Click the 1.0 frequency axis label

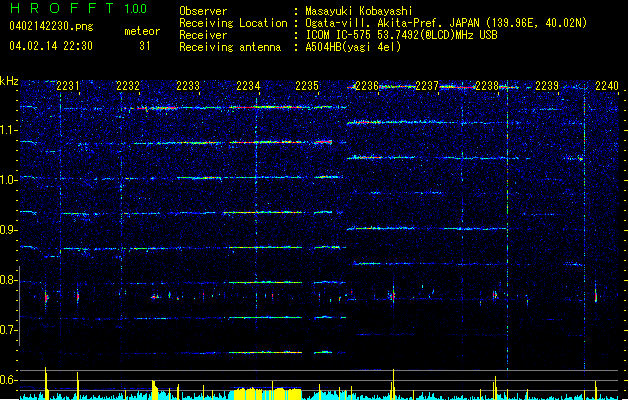[8, 180]
